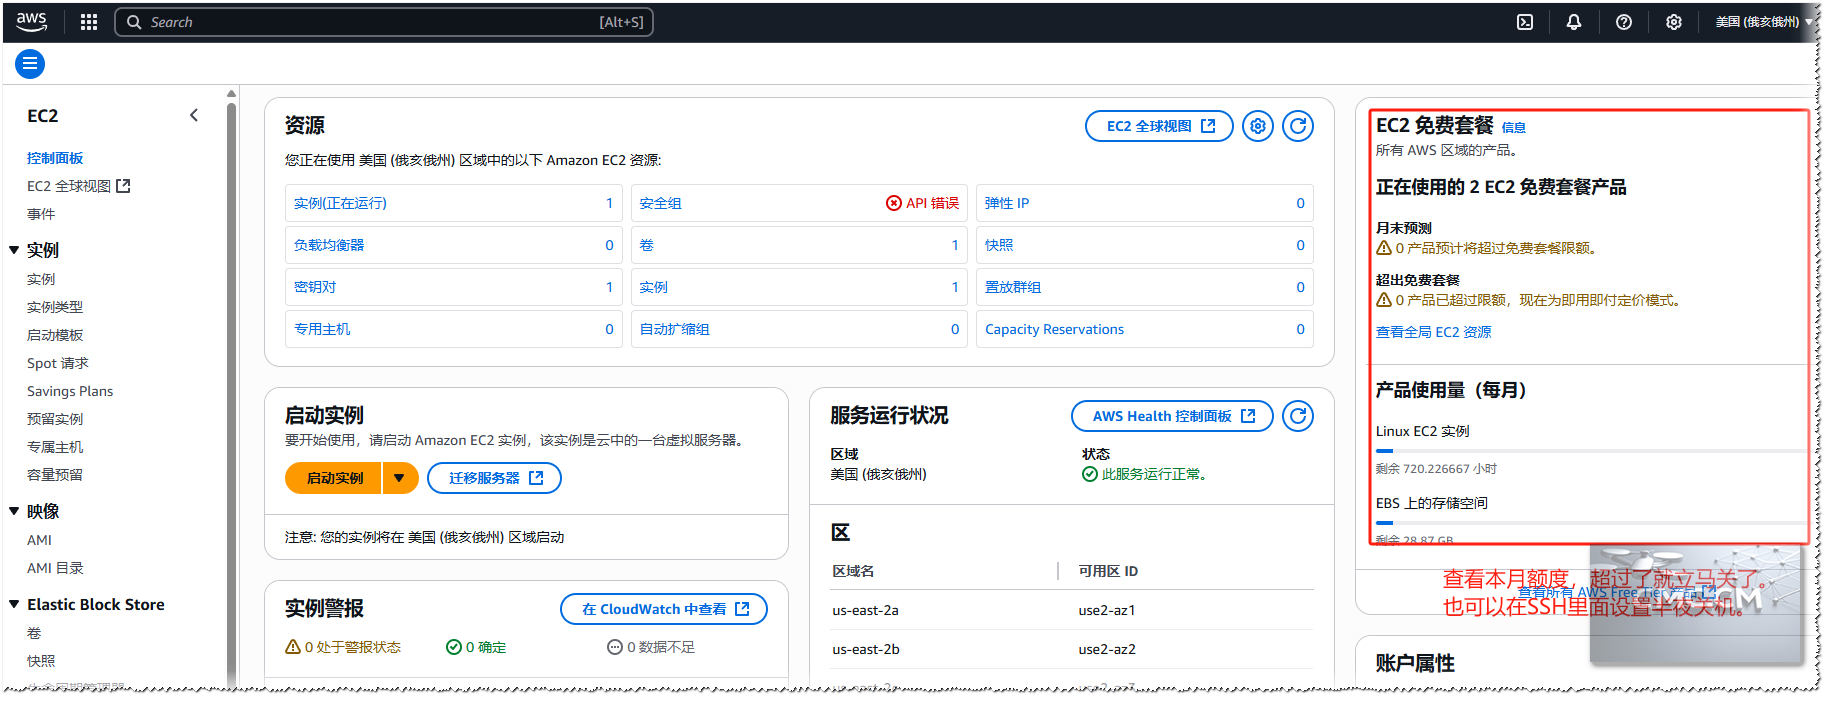This screenshot has width=1830, height=701.
Task: Click 在 CloudWatch 中查看 button
Action: (x=664, y=609)
